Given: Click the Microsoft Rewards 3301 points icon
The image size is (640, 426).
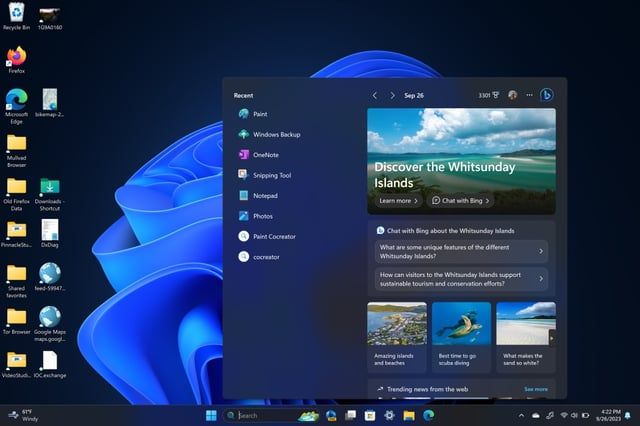Looking at the screenshot, I should [x=488, y=95].
